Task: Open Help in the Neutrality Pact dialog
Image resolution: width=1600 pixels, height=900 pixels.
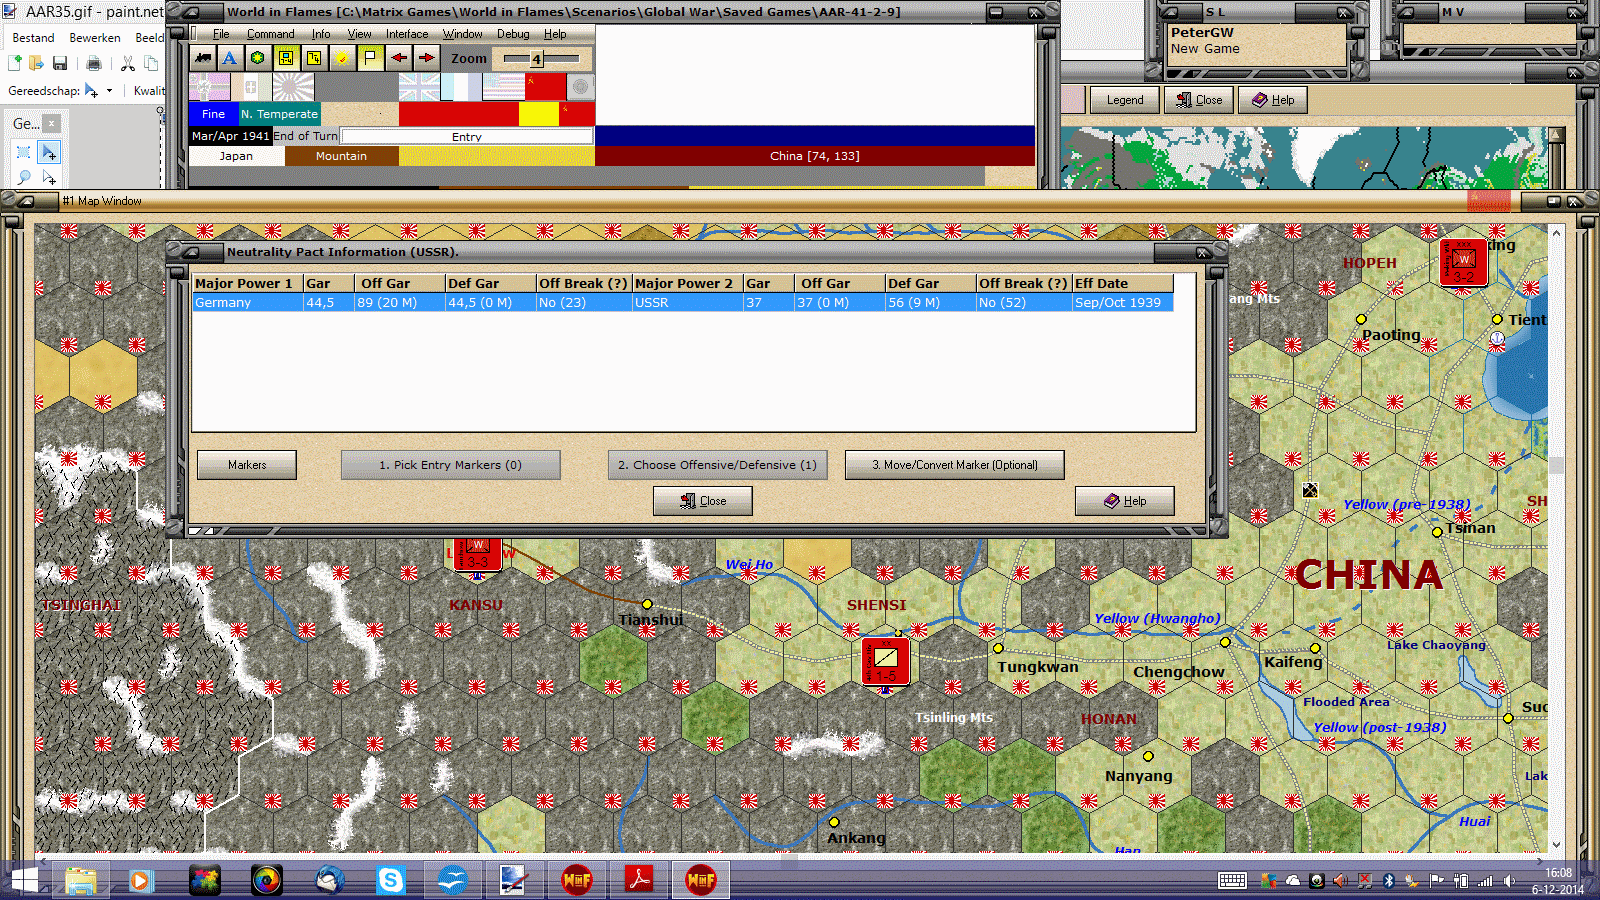Action: pos(1125,501)
